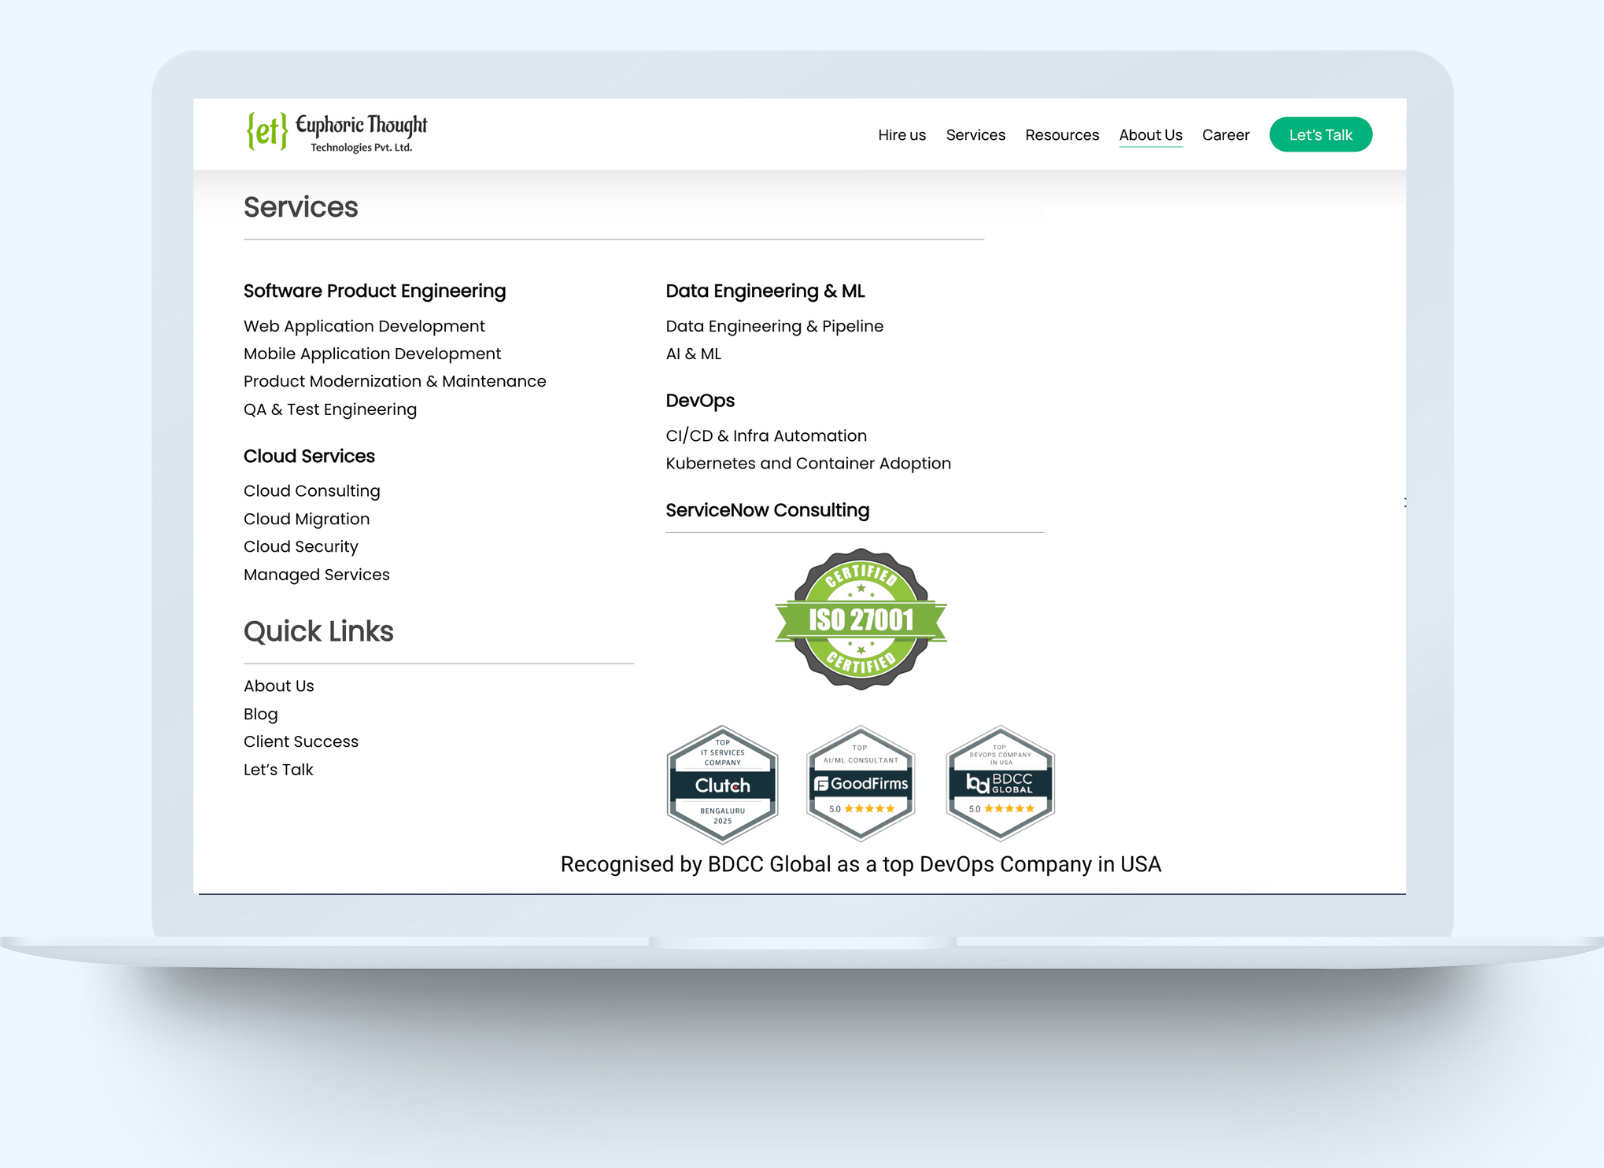This screenshot has width=1604, height=1168.
Task: Open the Hire us menu
Action: pos(901,135)
